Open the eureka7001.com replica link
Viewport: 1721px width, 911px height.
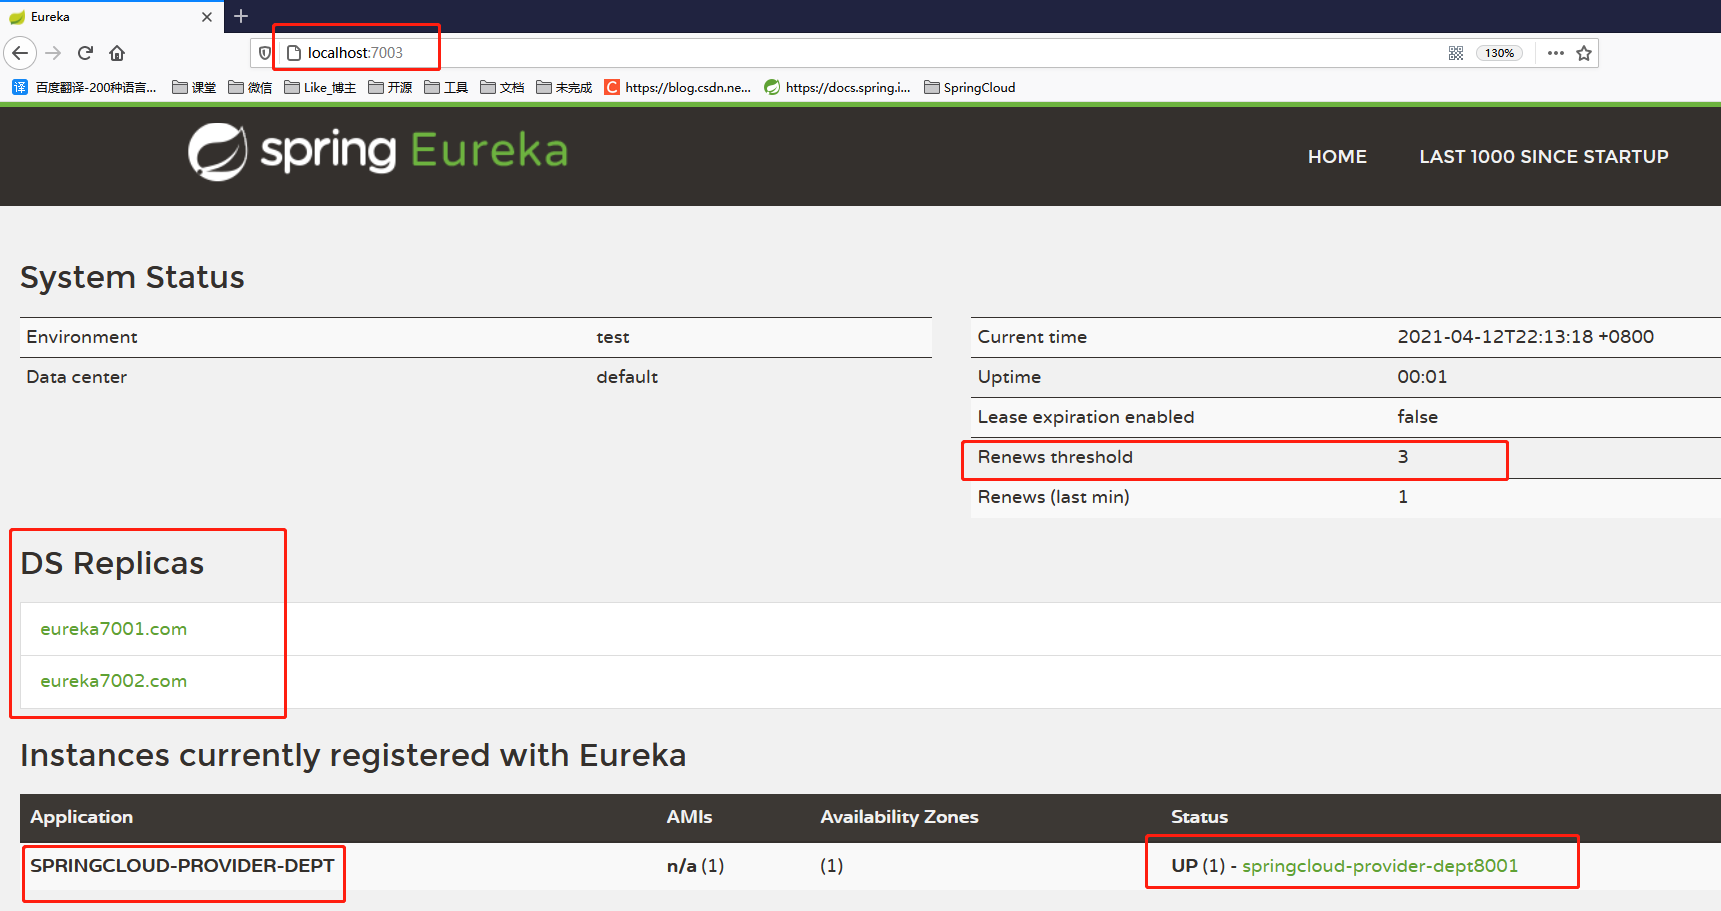[114, 629]
